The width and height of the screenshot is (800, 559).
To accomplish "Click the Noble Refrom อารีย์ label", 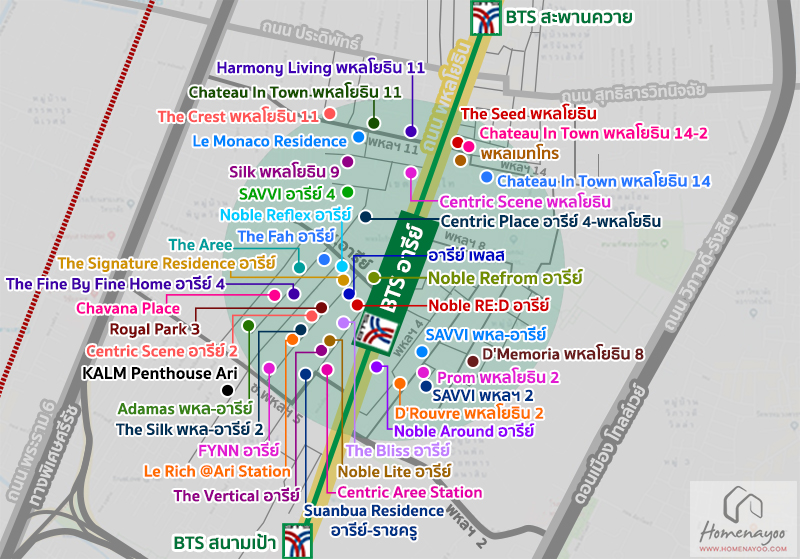I will click(x=505, y=278).
